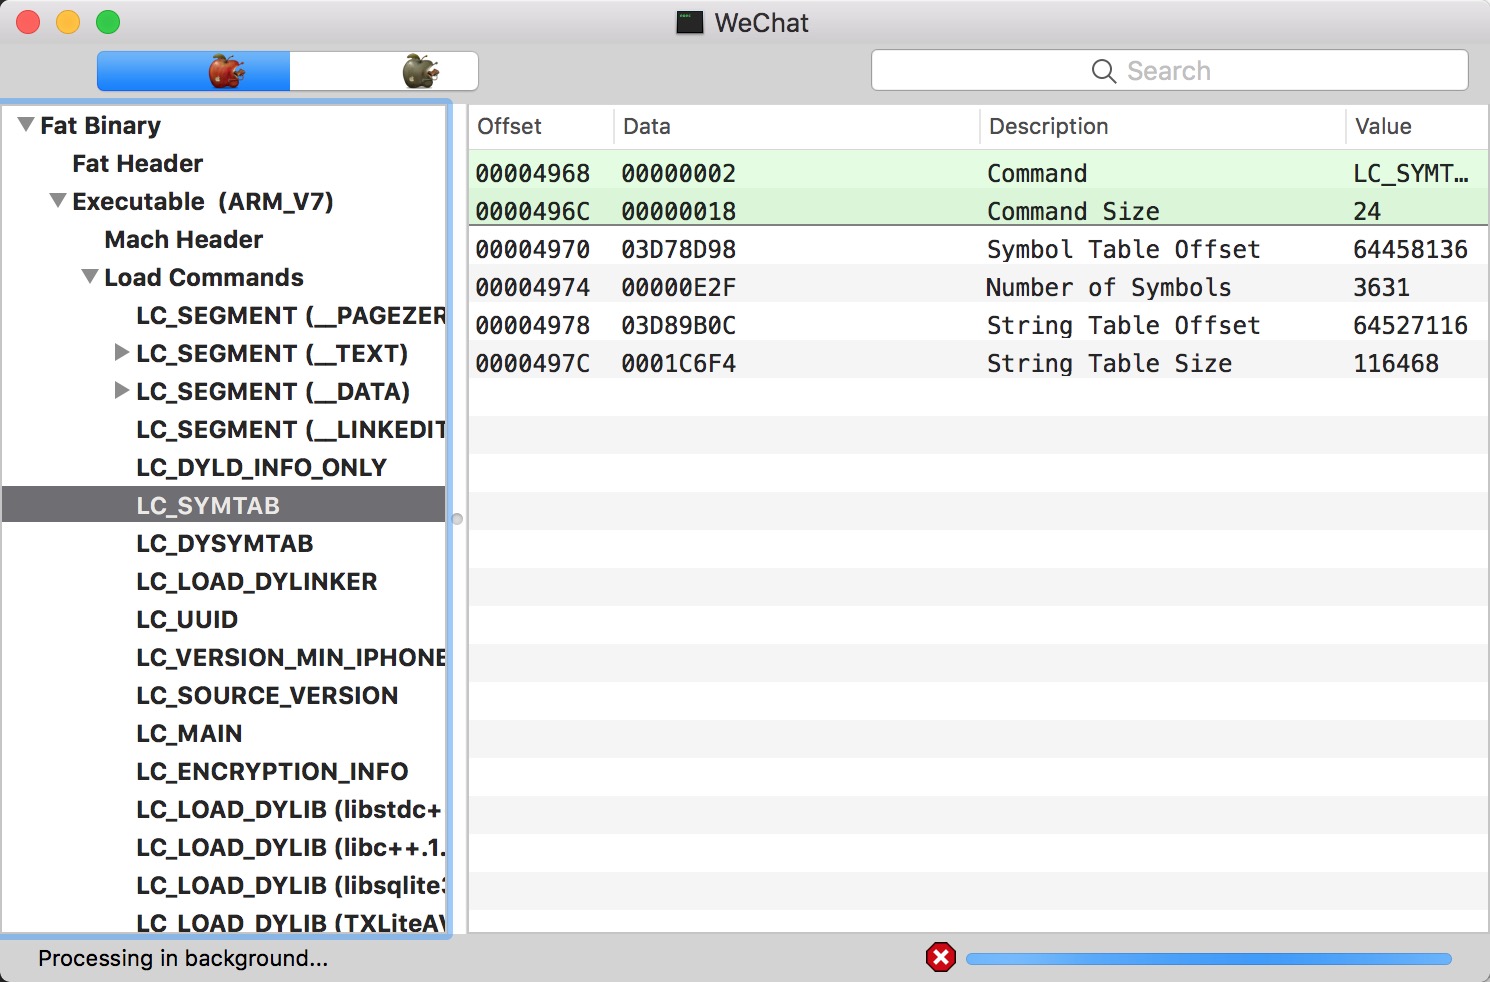Select LC_MAIN row

224,733
